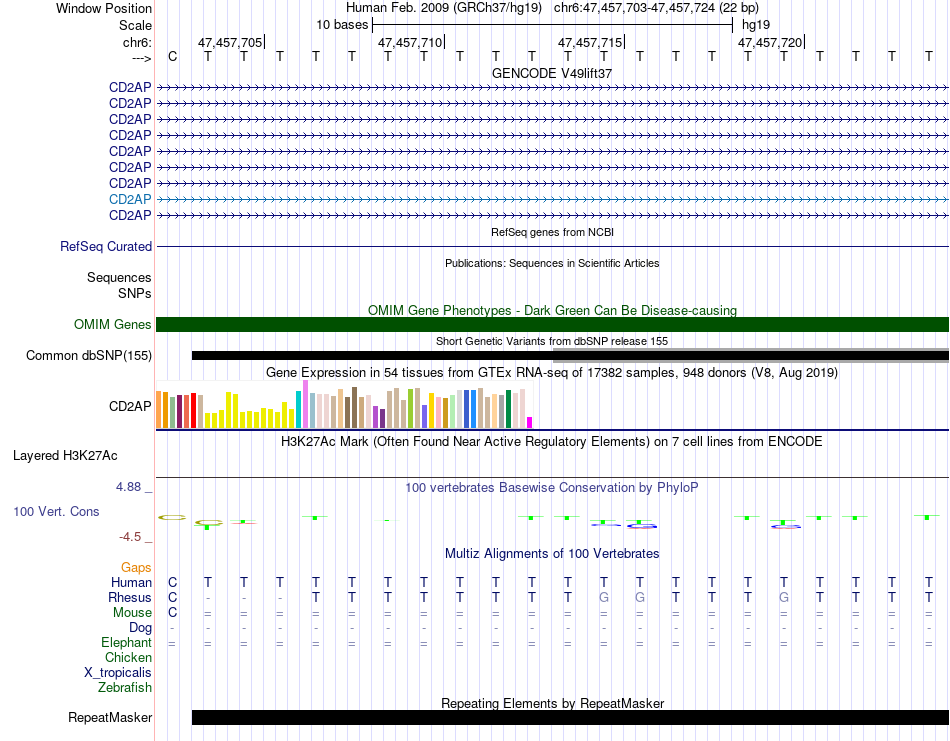Open the GENCODE V49lift37 track title
Image resolution: width=950 pixels, height=741 pixels.
pyautogui.click(x=552, y=73)
